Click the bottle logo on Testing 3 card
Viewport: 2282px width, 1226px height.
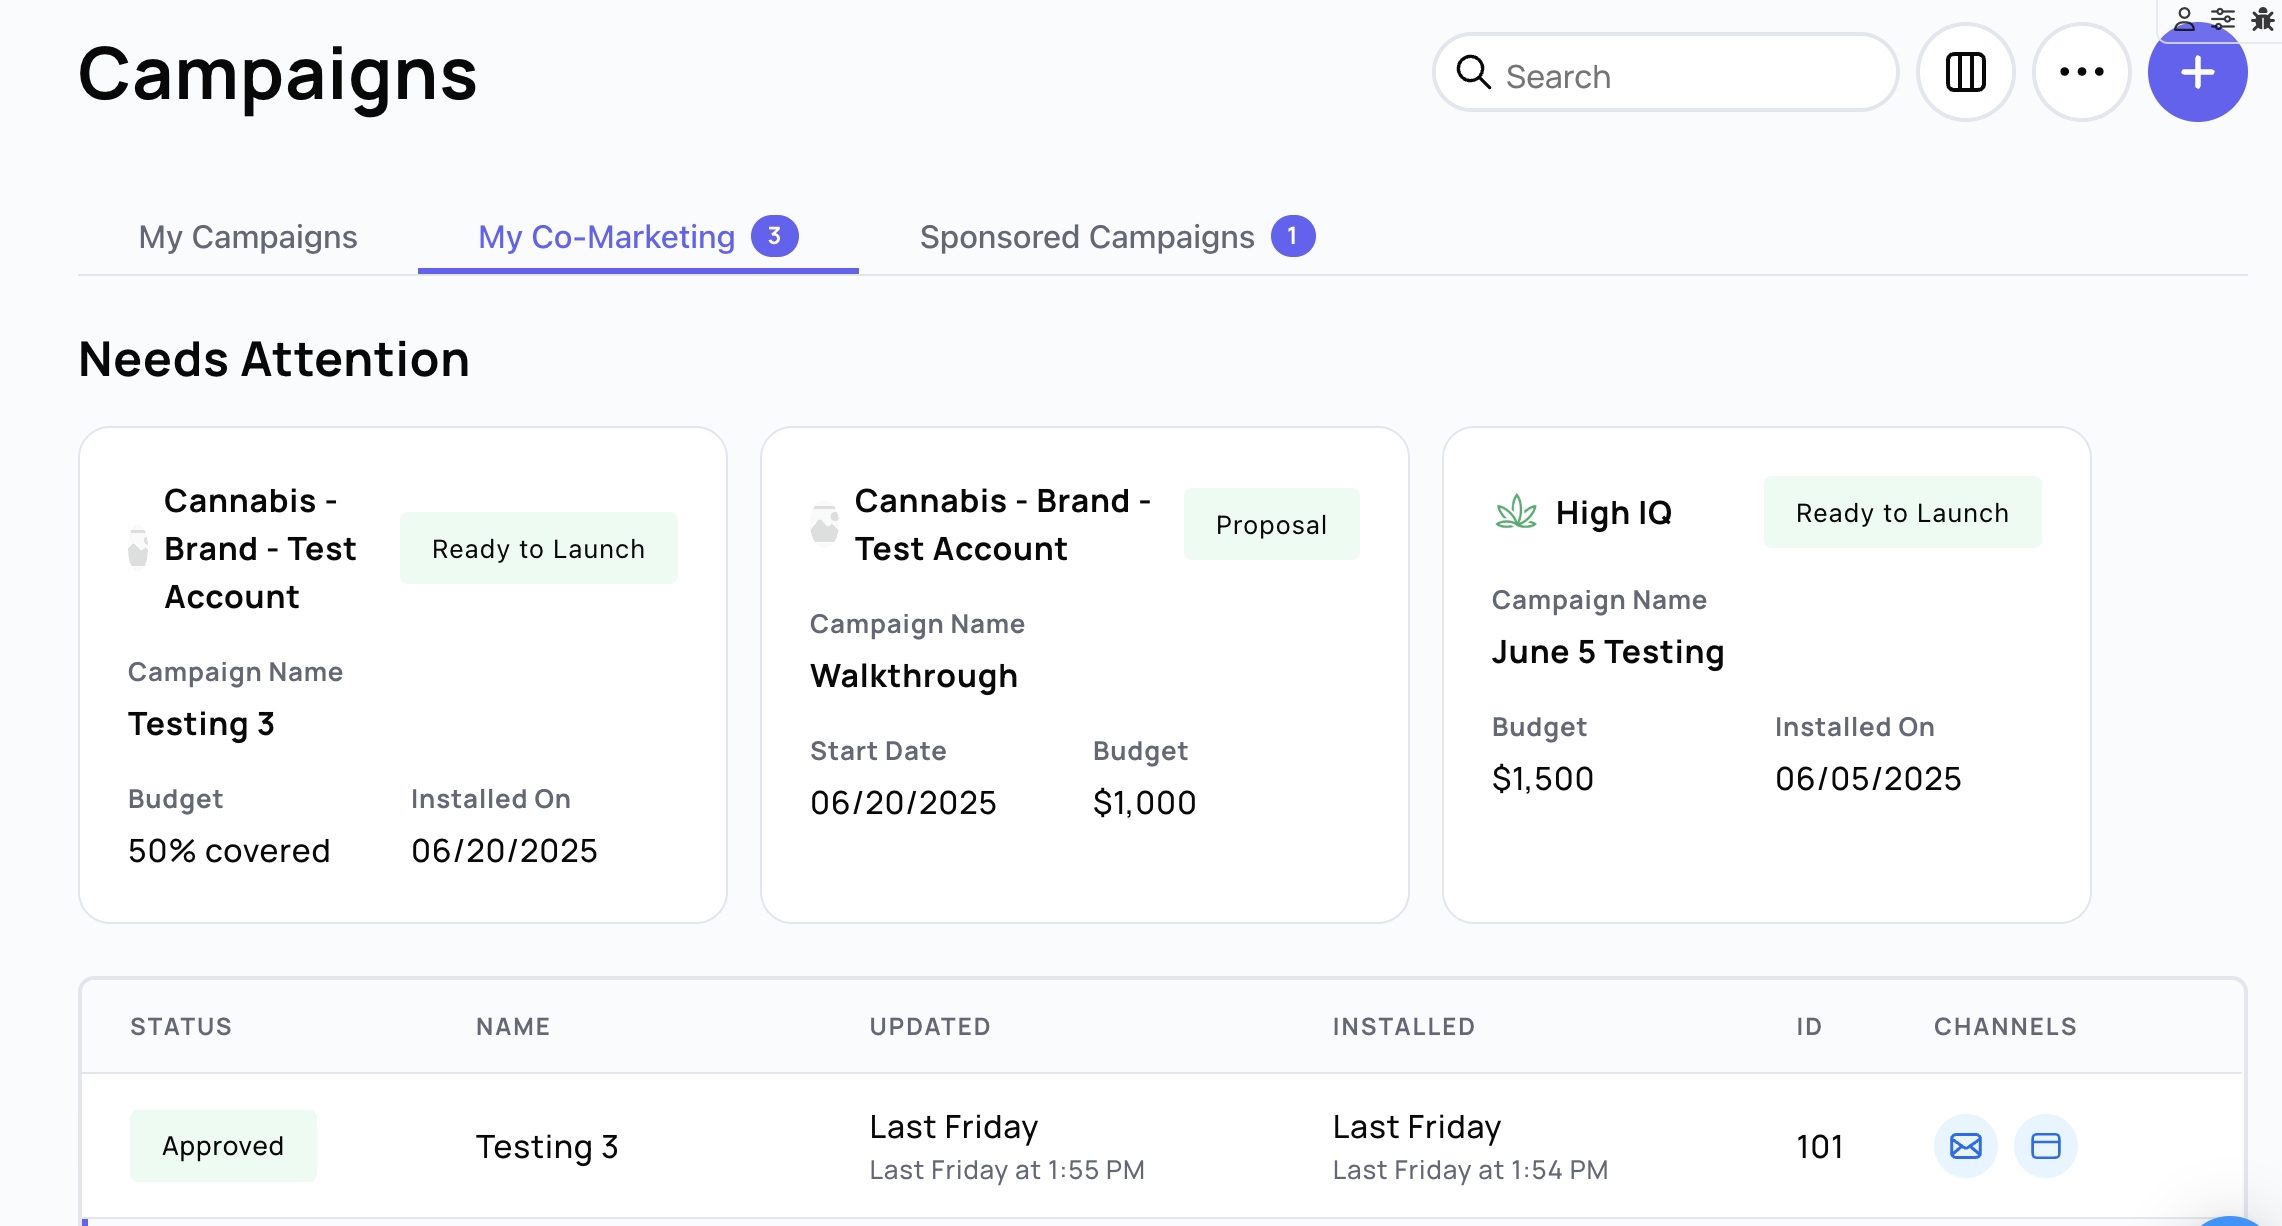point(138,547)
